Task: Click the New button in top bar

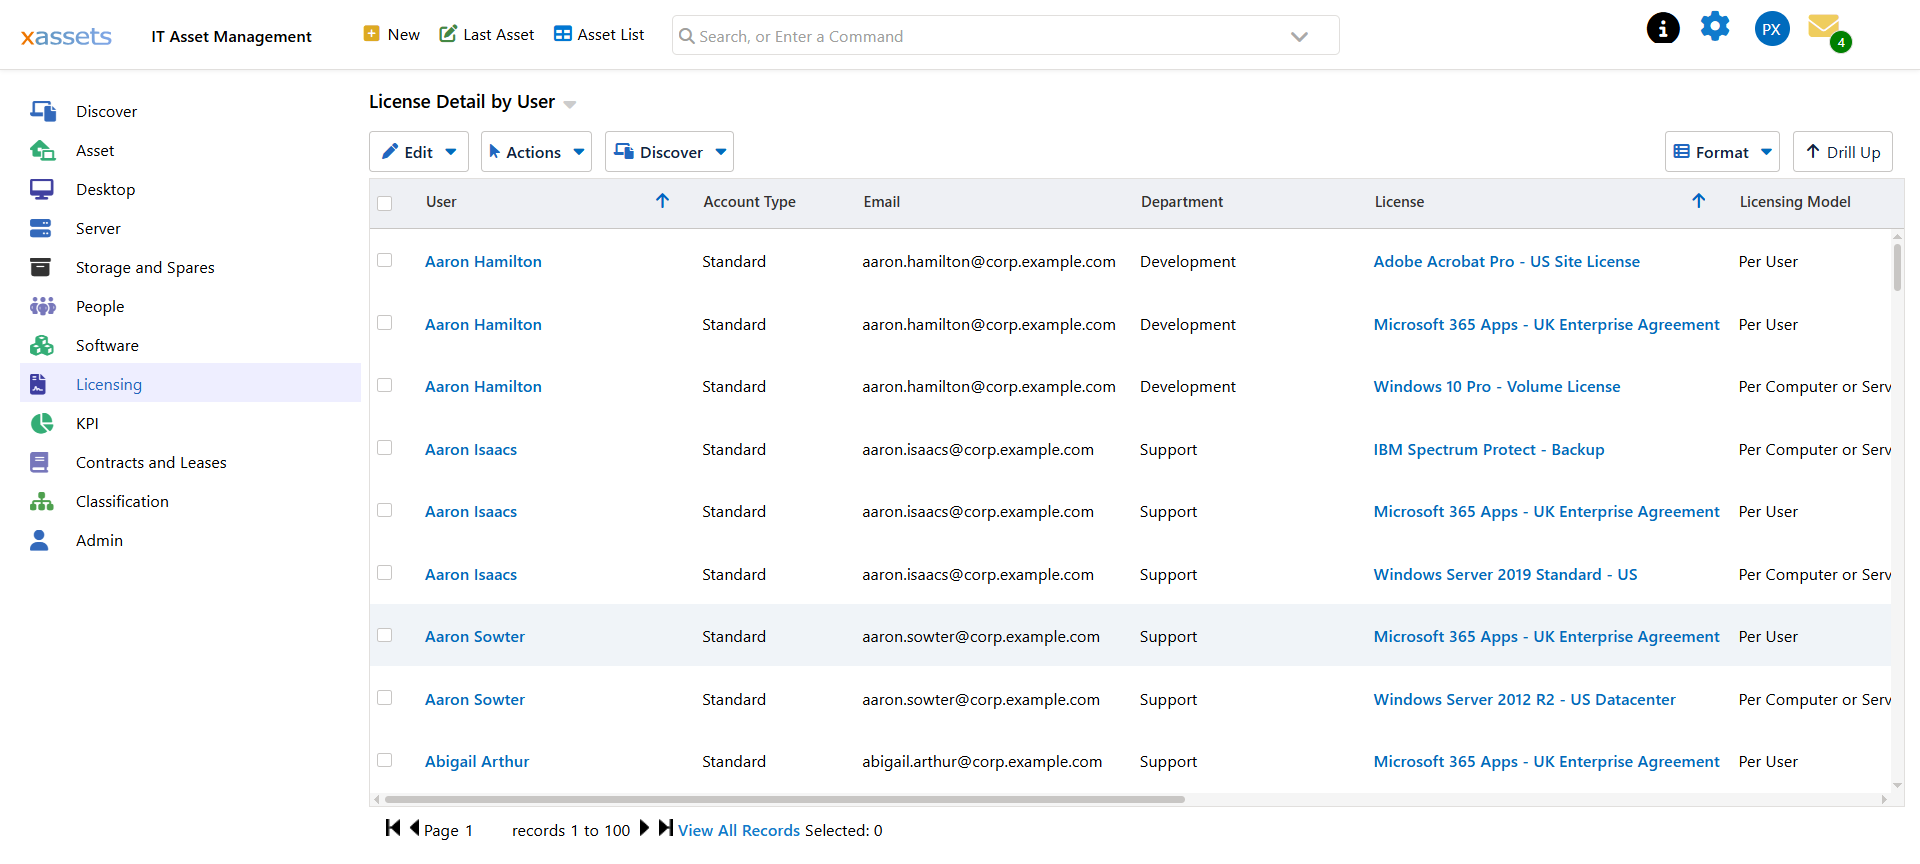Action: pyautogui.click(x=392, y=34)
